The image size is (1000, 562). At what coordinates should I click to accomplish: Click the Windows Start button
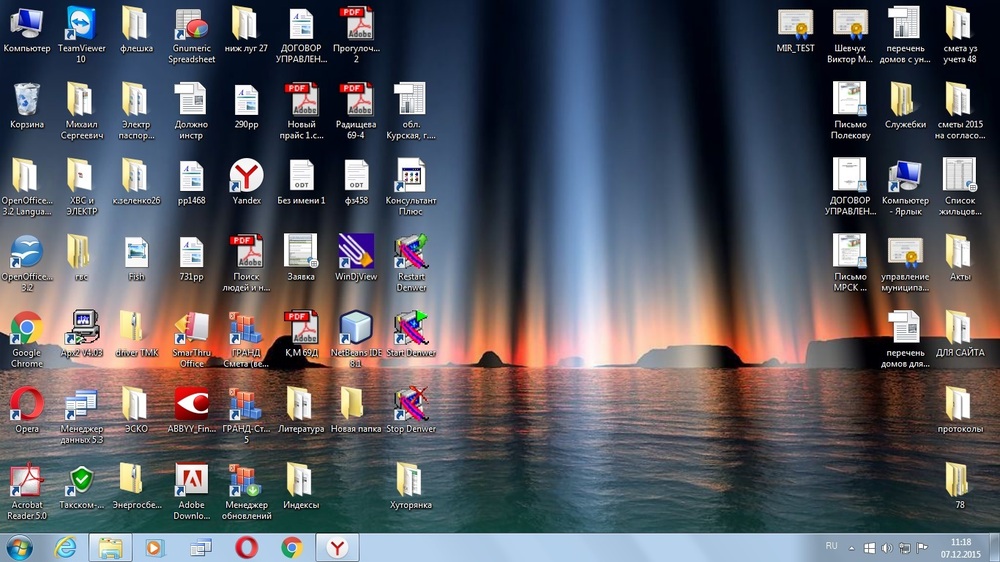19,547
